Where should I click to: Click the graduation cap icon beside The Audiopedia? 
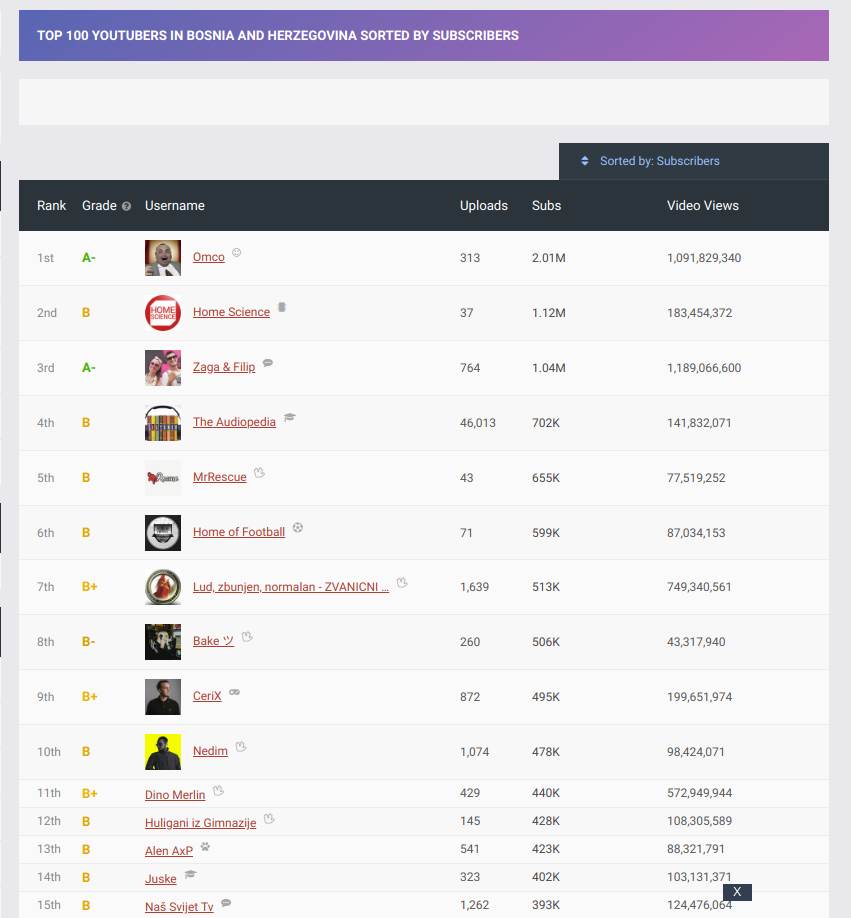click(289, 418)
